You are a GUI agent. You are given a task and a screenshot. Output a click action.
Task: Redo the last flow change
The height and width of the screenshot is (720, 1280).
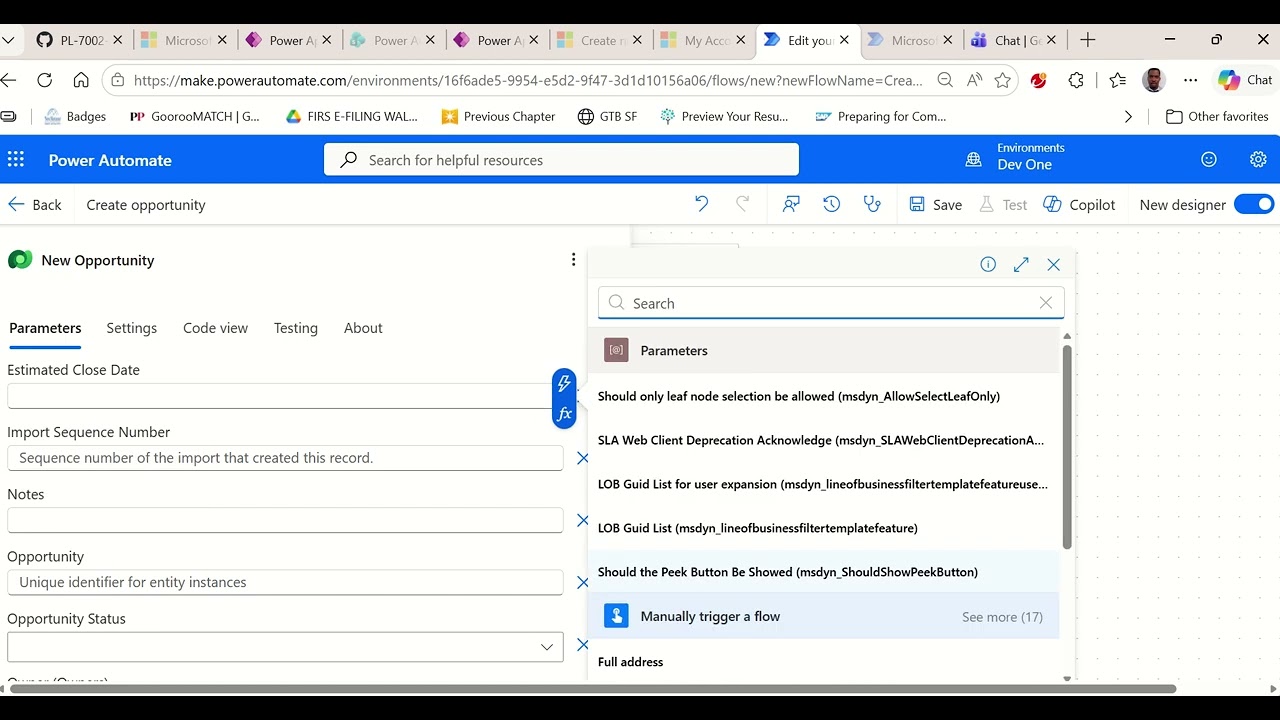(742, 204)
